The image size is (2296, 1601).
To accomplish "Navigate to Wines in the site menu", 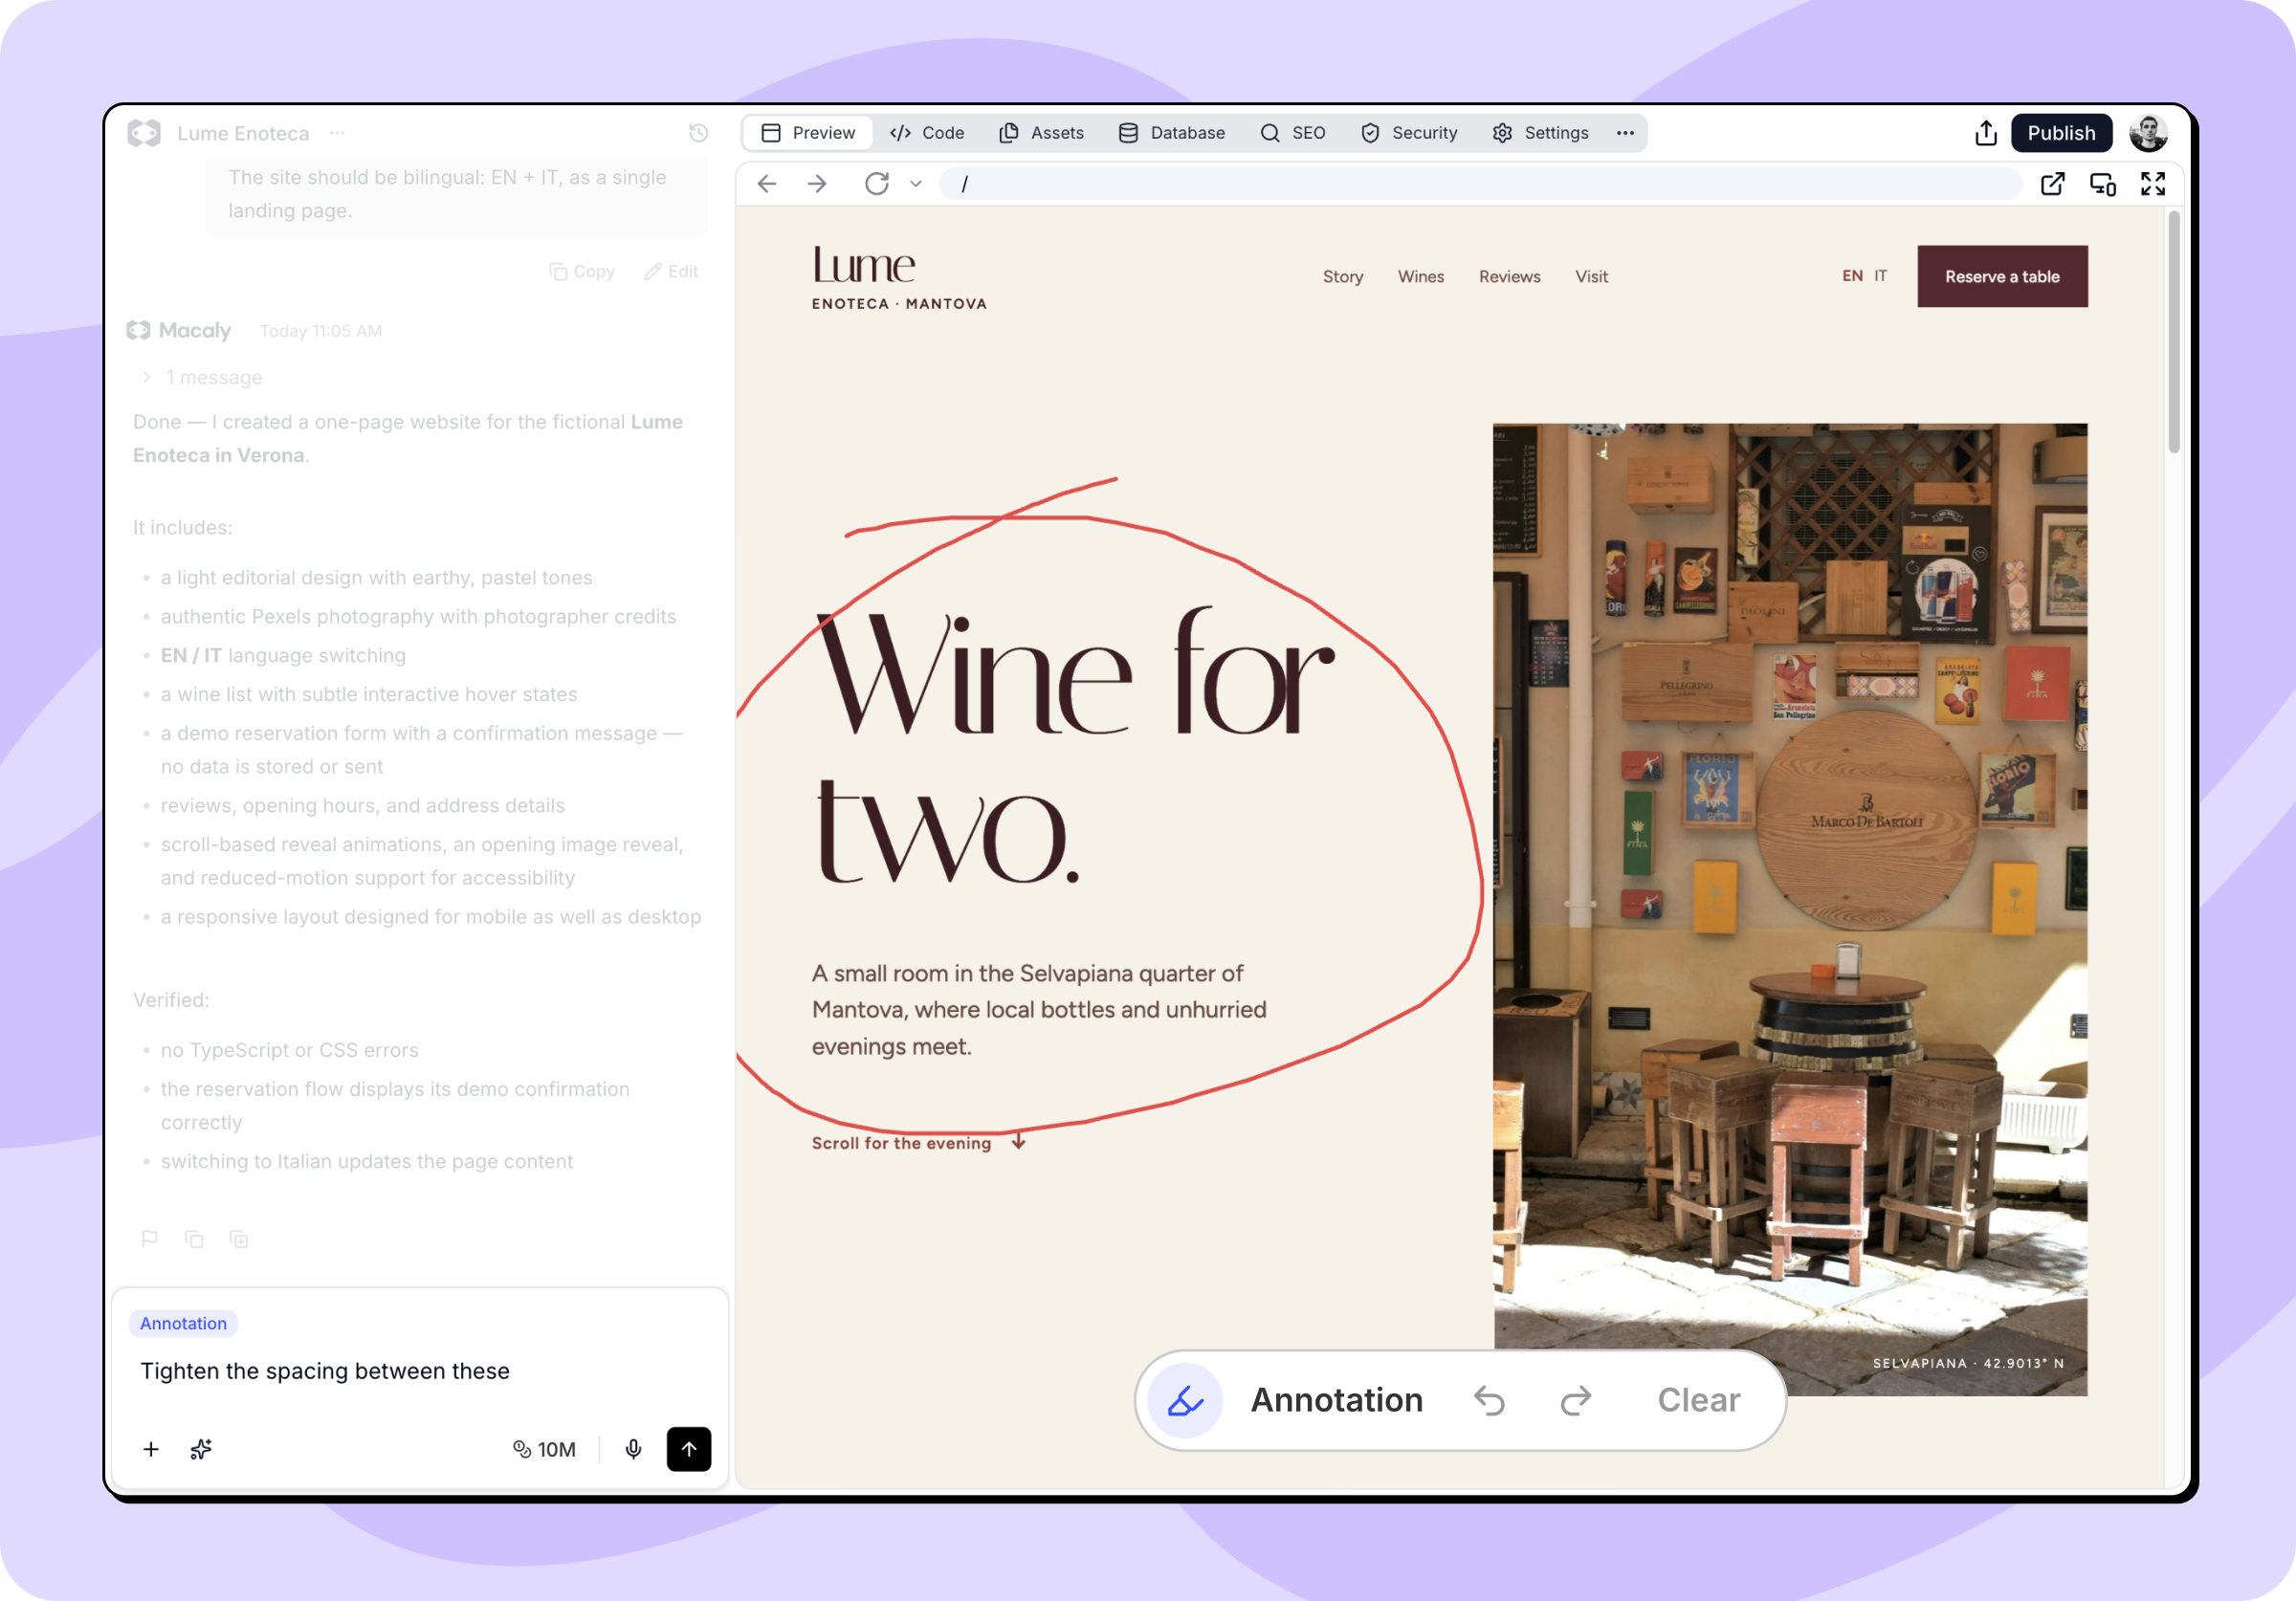I will click(x=1421, y=277).
